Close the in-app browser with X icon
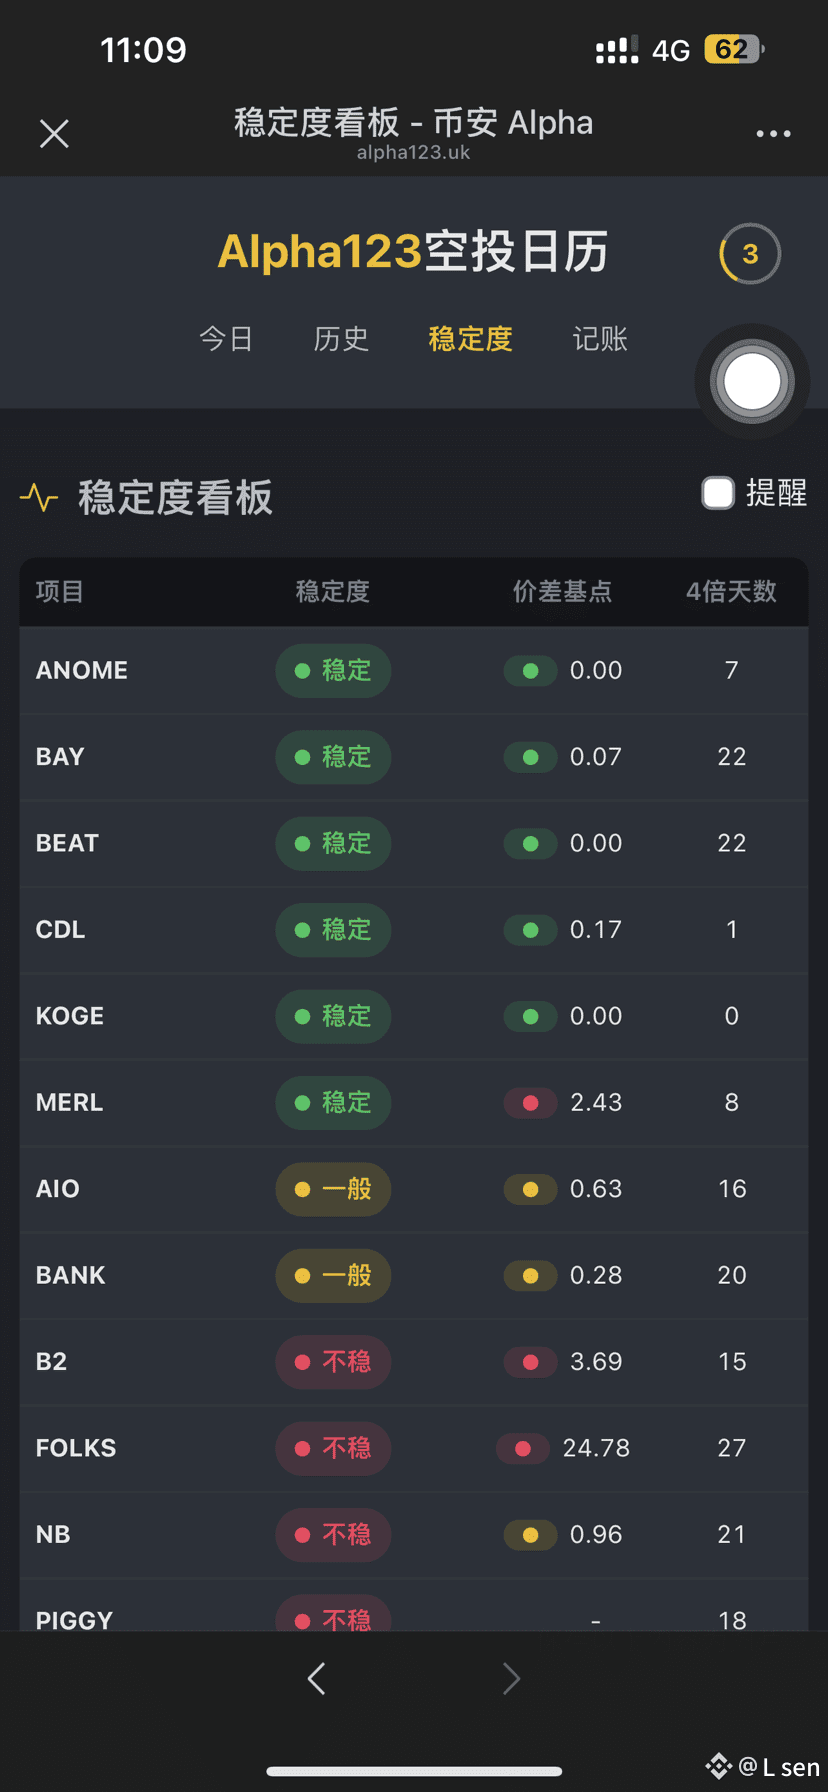This screenshot has height=1792, width=828. pyautogui.click(x=54, y=134)
